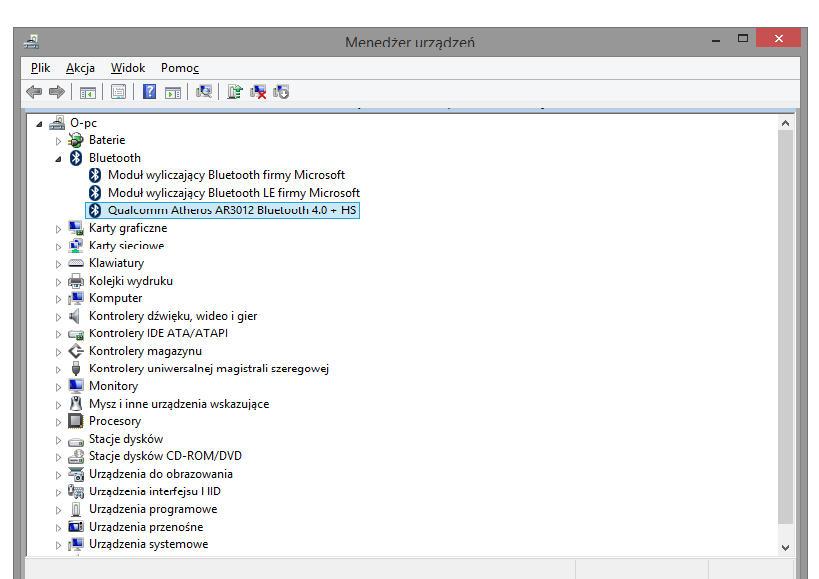Click the Back arrow in toolbar
Image resolution: width=819 pixels, height=579 pixels.
(x=34, y=92)
